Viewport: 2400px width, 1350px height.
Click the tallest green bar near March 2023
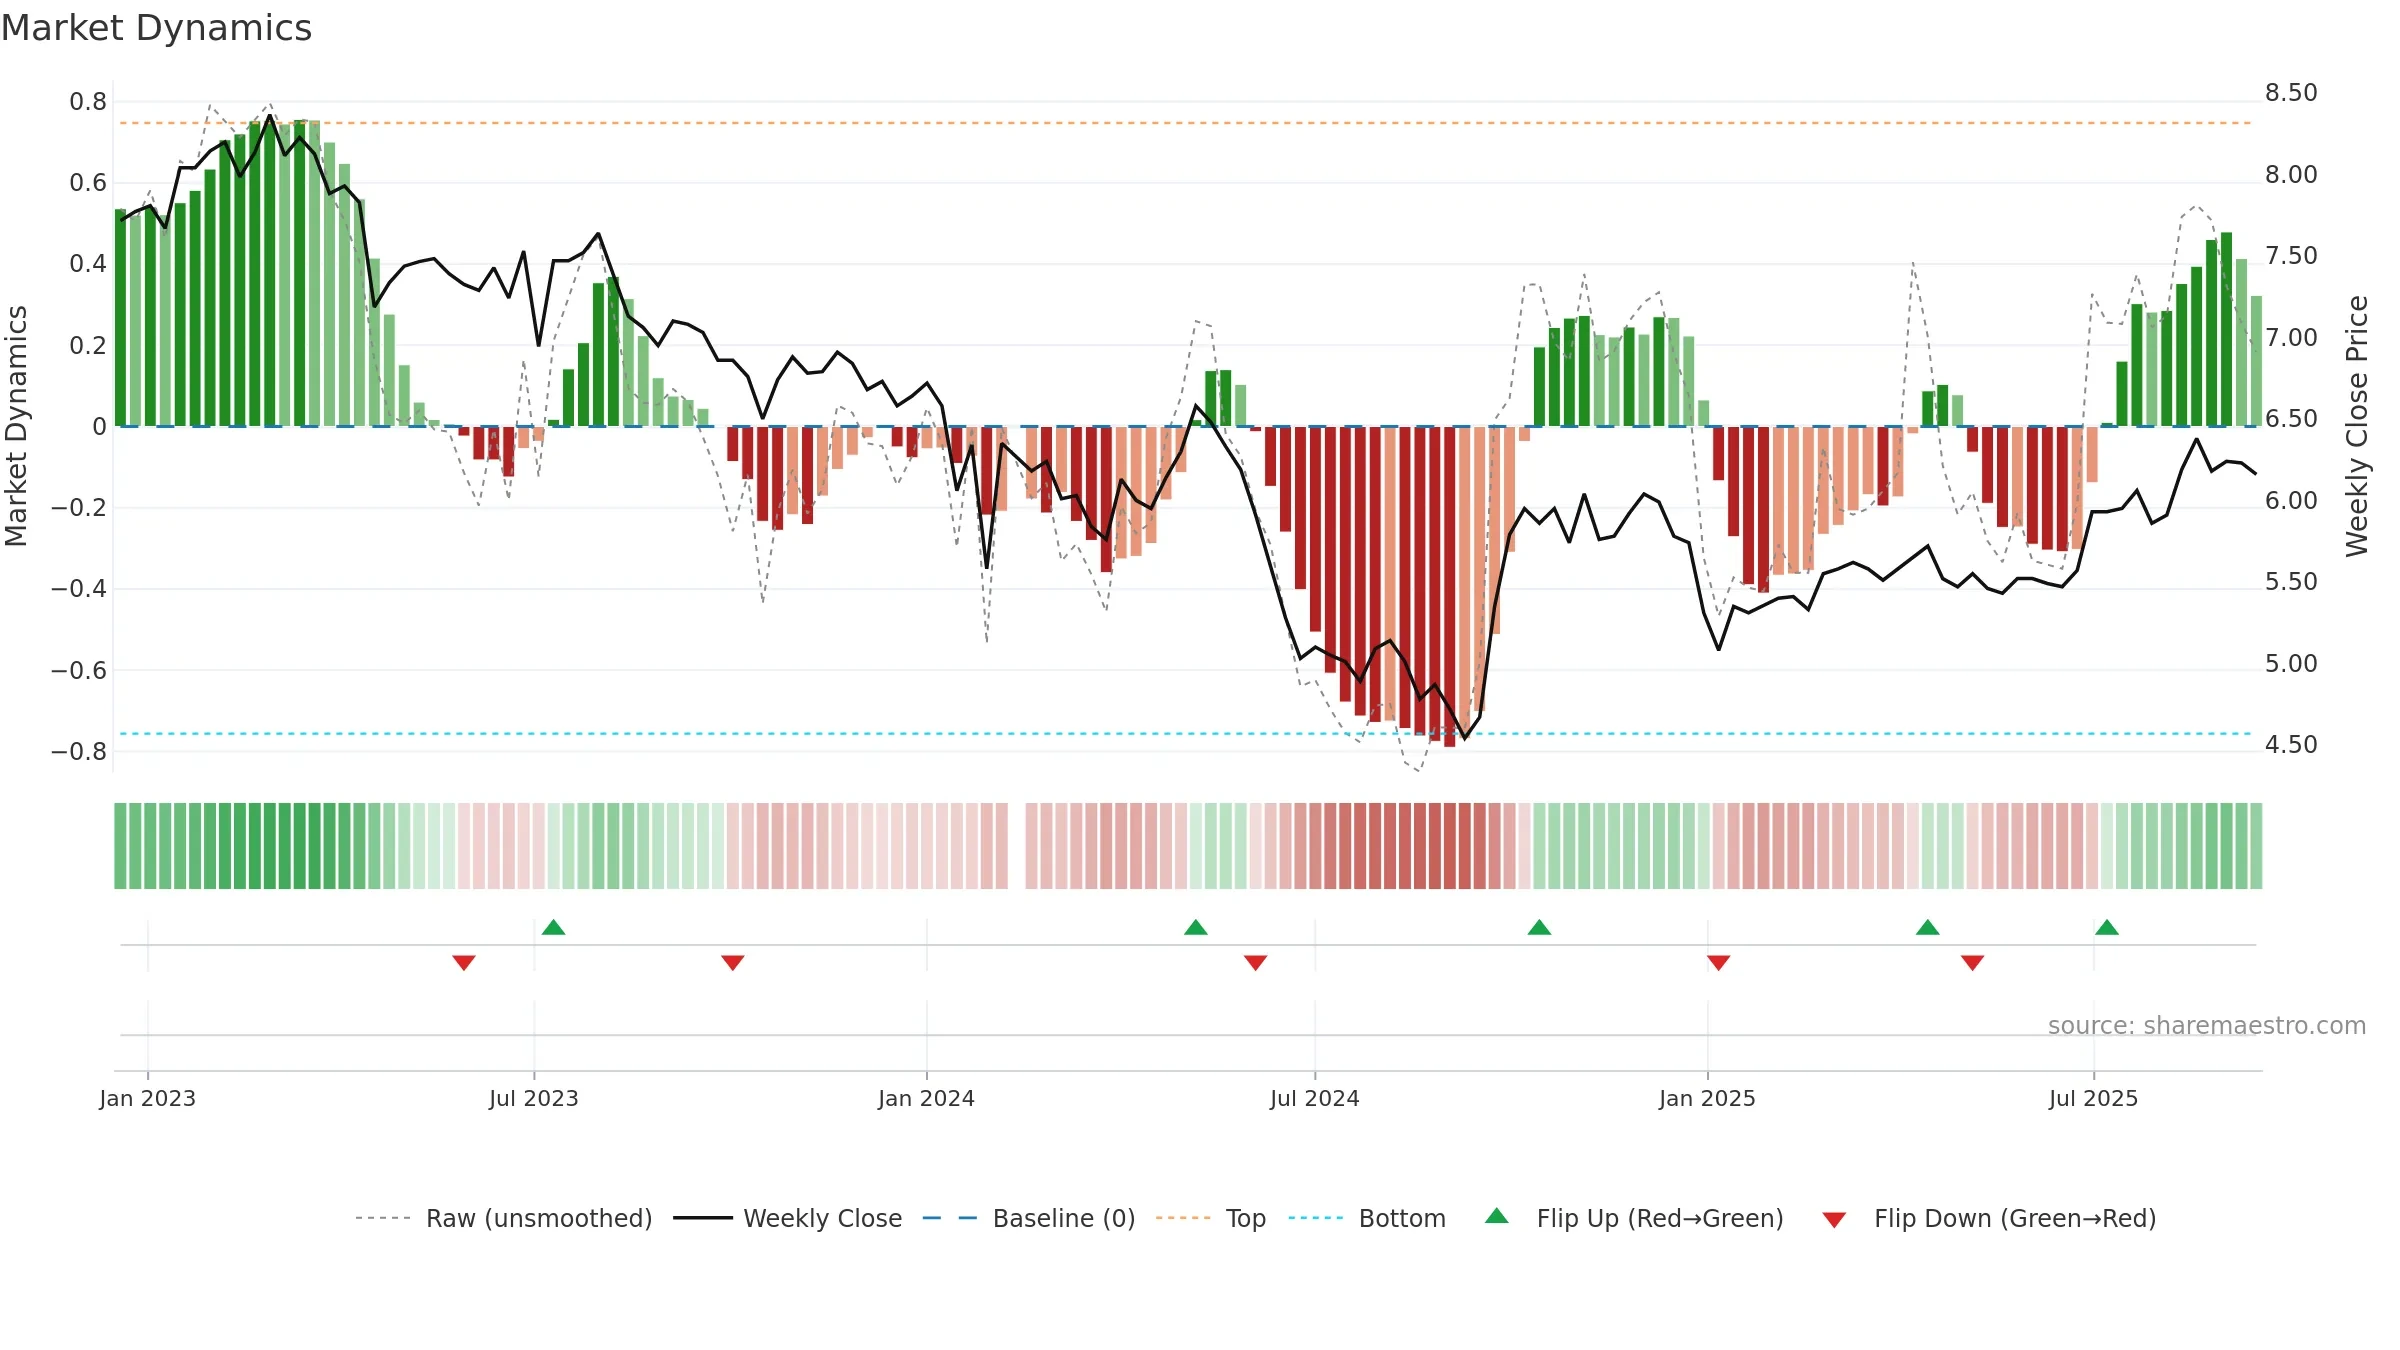(300, 273)
